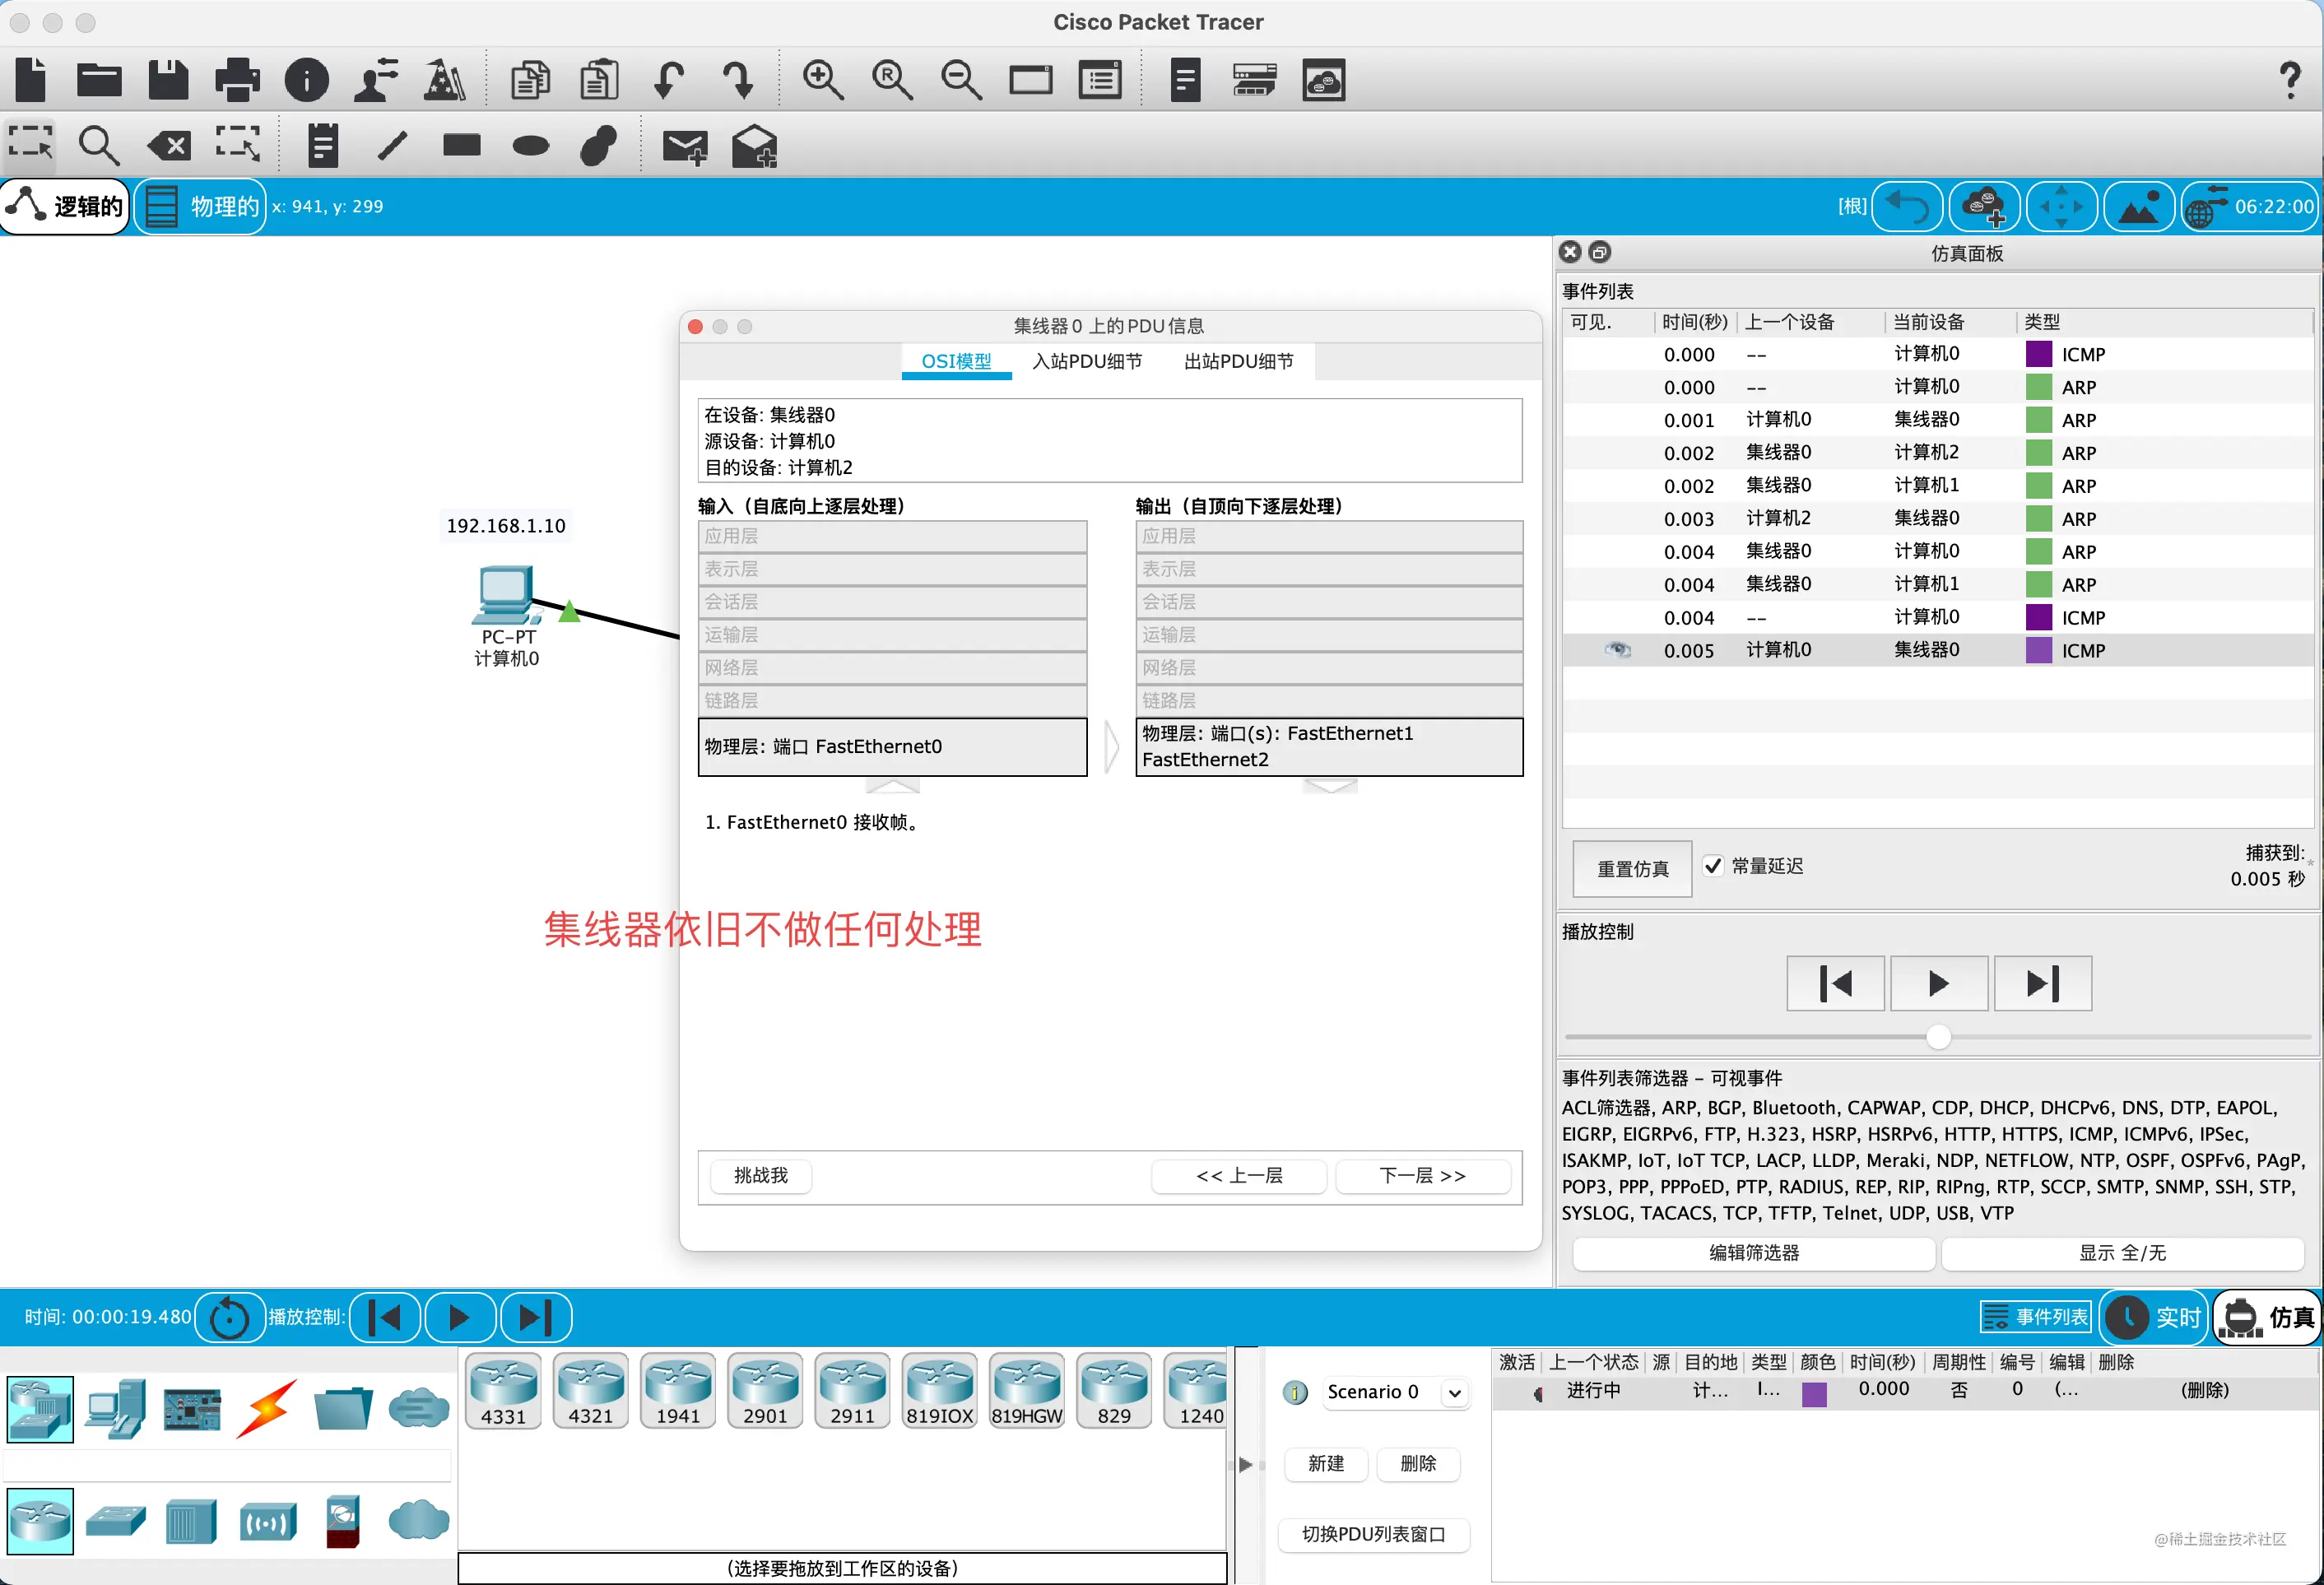Screen dimensions: 2324x1585
Task: Choose the Draw Rectangle tool
Action: click(461, 146)
